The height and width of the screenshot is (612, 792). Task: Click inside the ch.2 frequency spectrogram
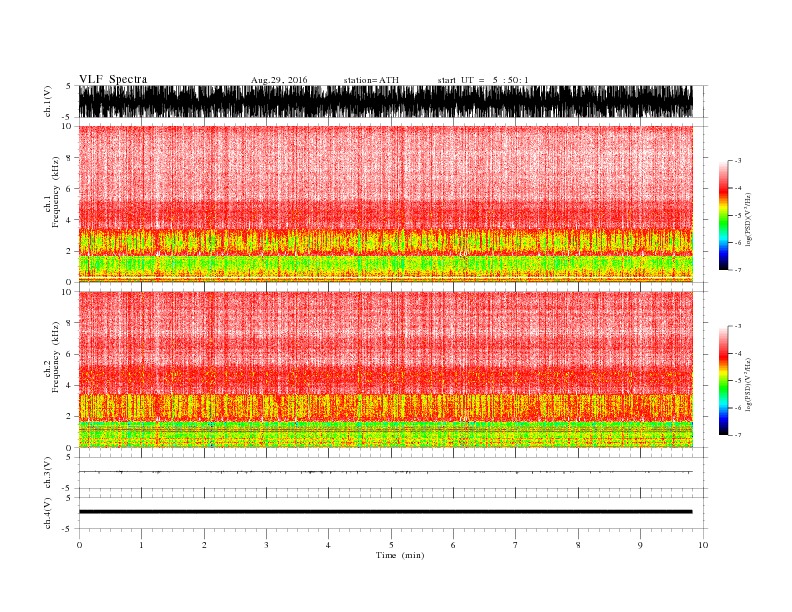click(x=385, y=370)
